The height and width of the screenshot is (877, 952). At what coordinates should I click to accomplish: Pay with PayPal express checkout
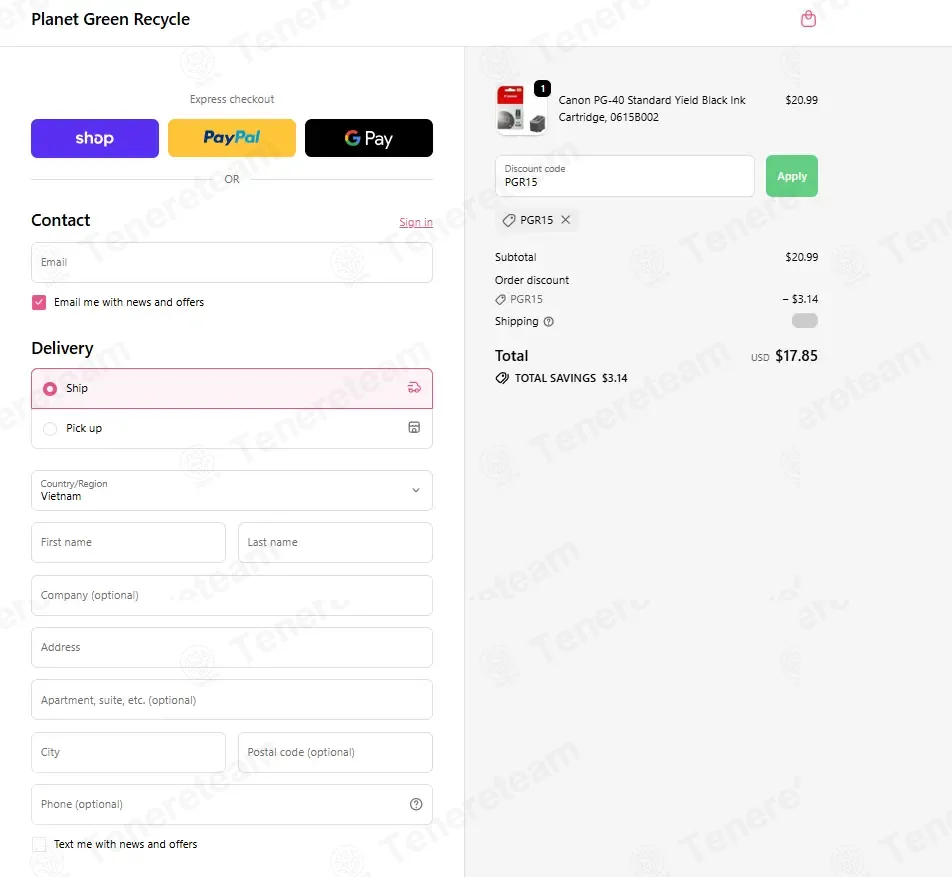click(232, 138)
